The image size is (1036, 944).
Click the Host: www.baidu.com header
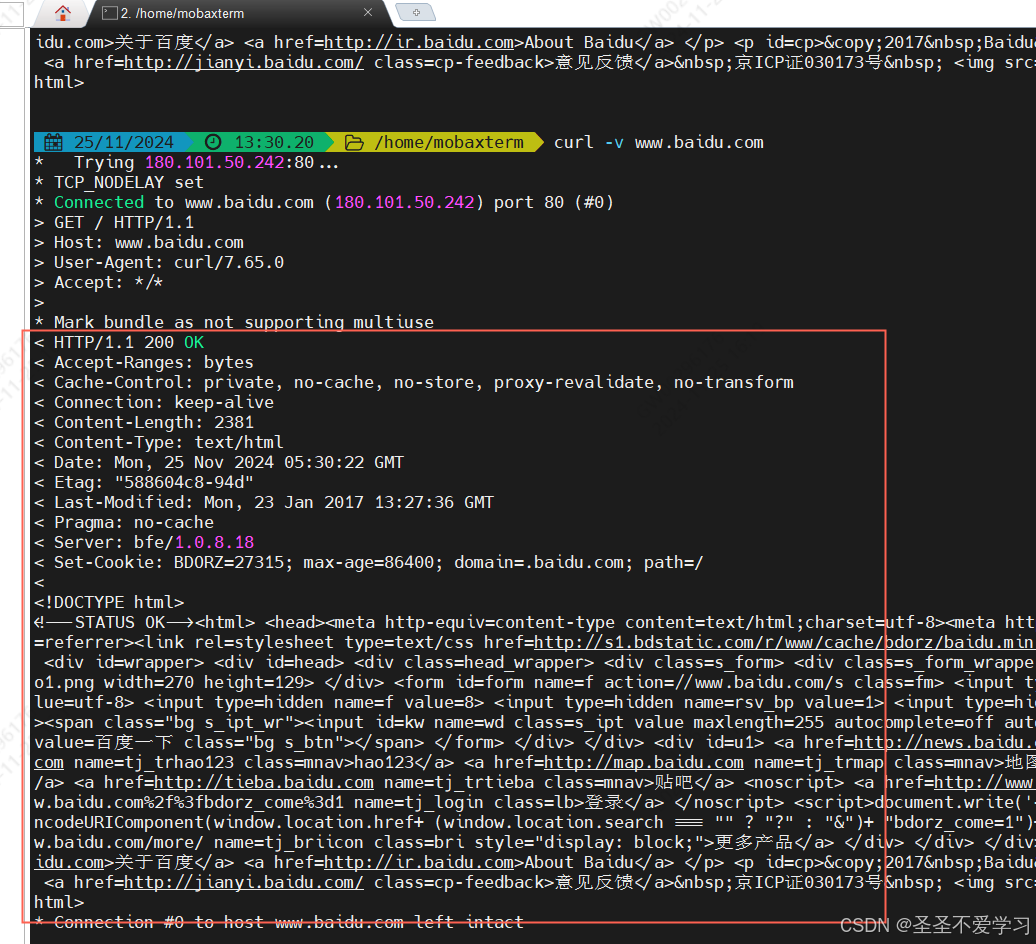coord(149,242)
